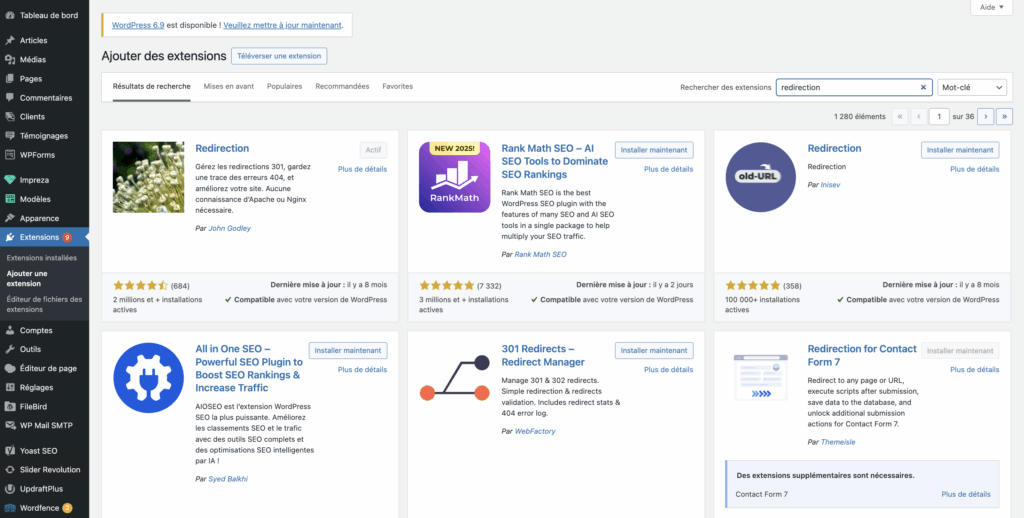Jump to the last results page
The height and width of the screenshot is (518, 1024).
coord(1004,116)
